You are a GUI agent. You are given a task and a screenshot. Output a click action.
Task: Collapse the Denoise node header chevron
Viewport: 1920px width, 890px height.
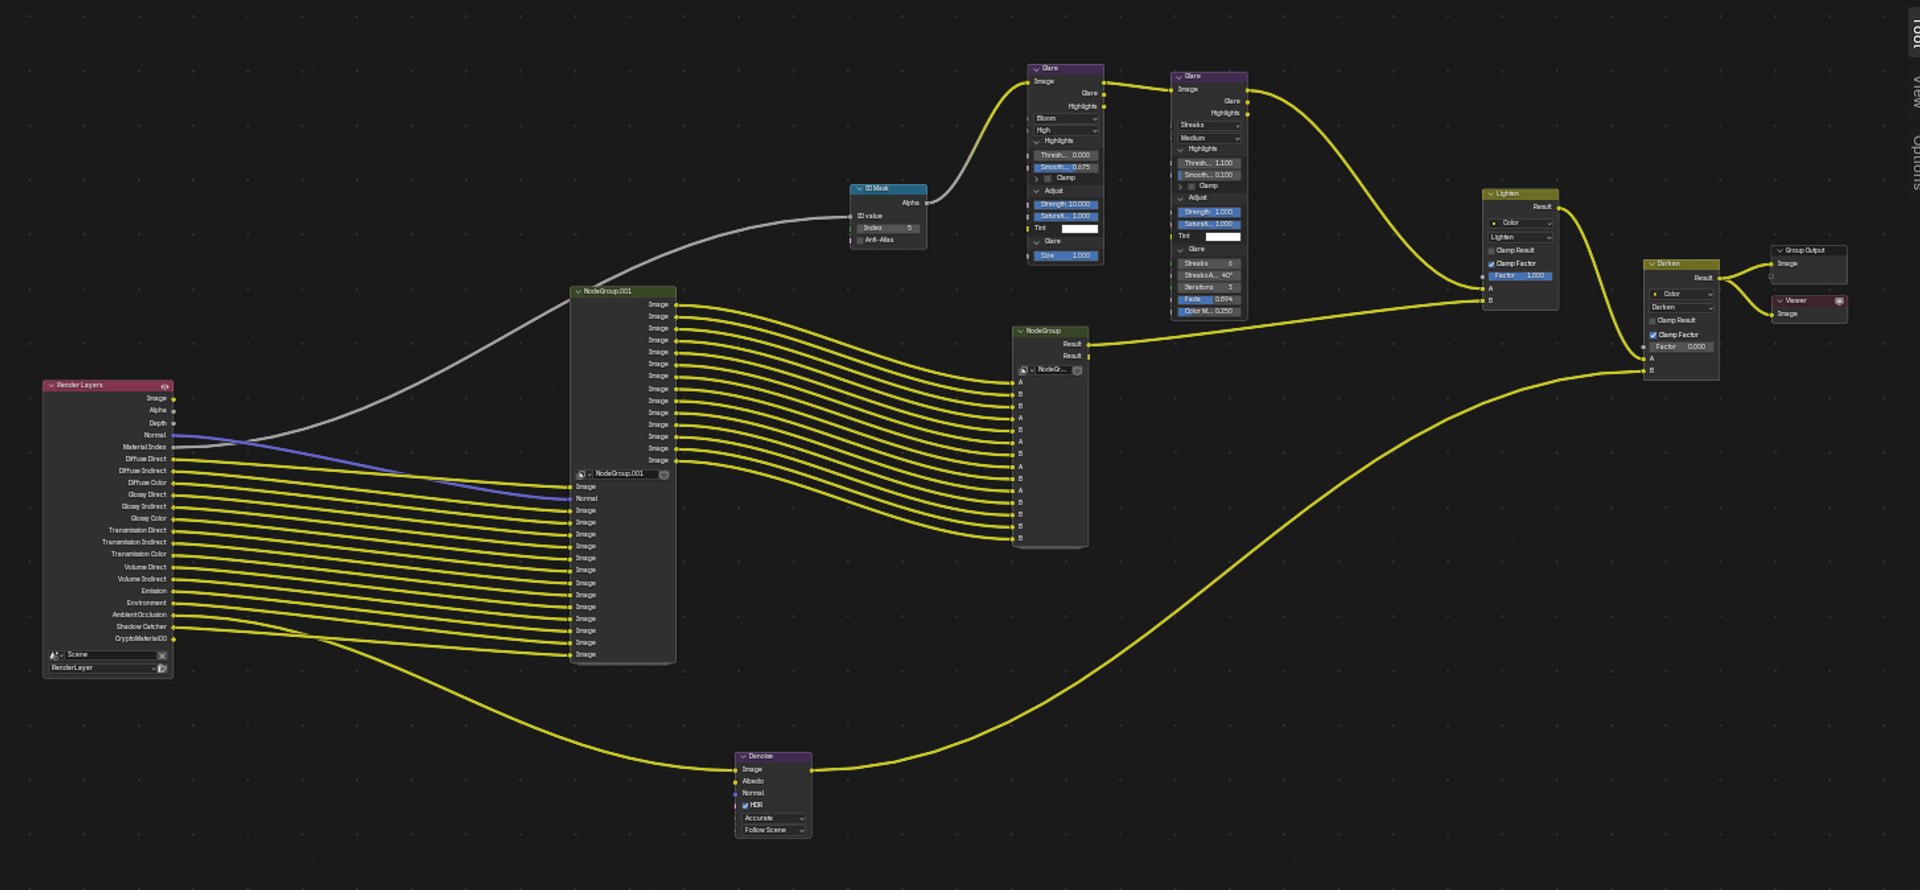click(743, 757)
